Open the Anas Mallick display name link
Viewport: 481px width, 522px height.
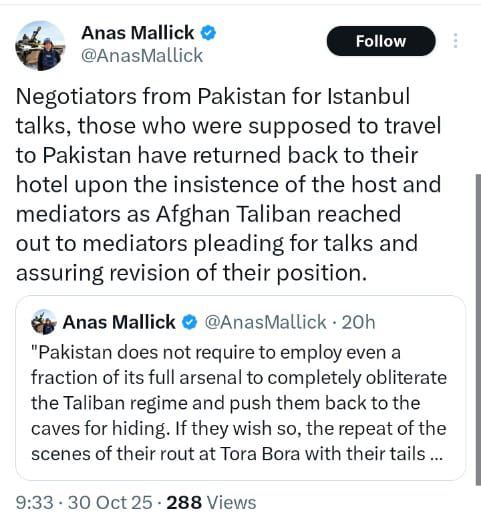[x=138, y=33]
